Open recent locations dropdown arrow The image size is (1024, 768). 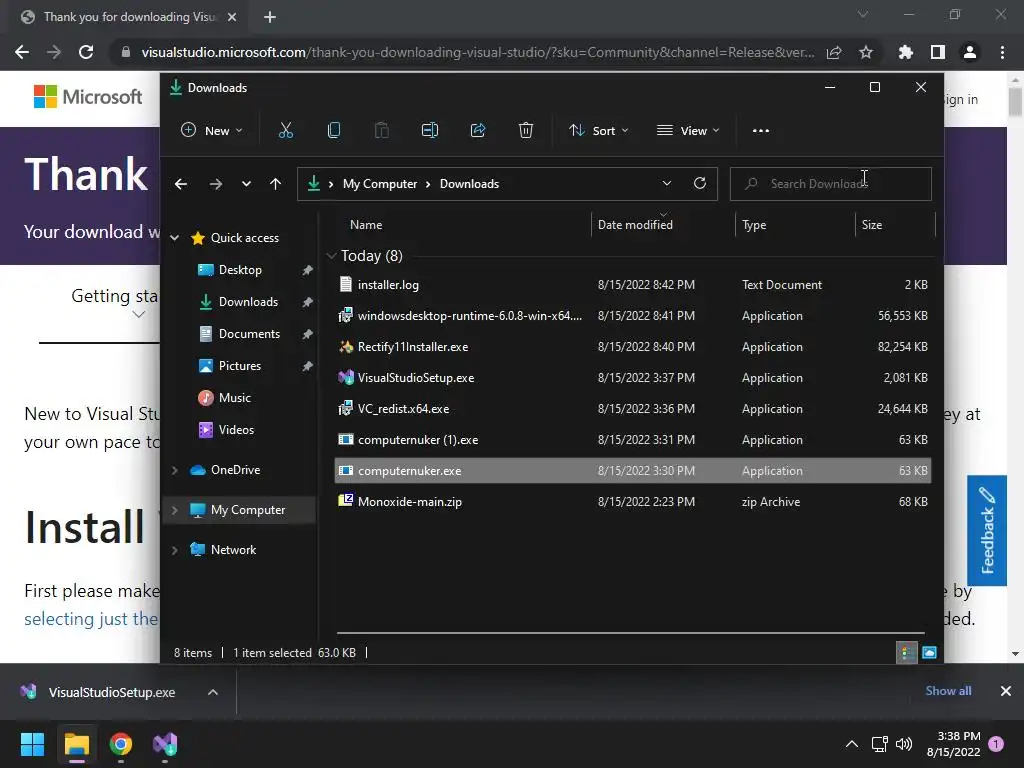coord(246,184)
